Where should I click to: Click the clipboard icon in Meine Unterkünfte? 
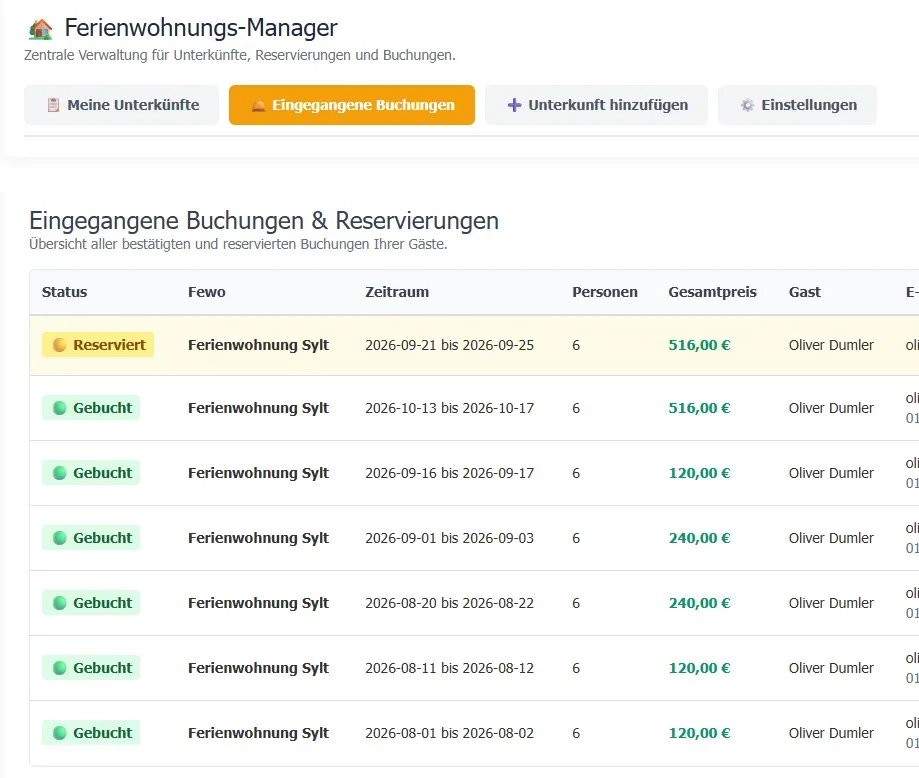pos(53,105)
